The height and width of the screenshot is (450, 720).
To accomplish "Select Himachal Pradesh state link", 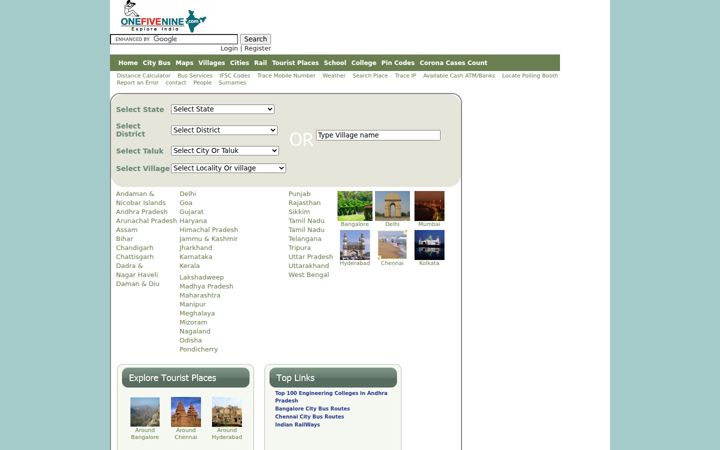I will click(208, 230).
